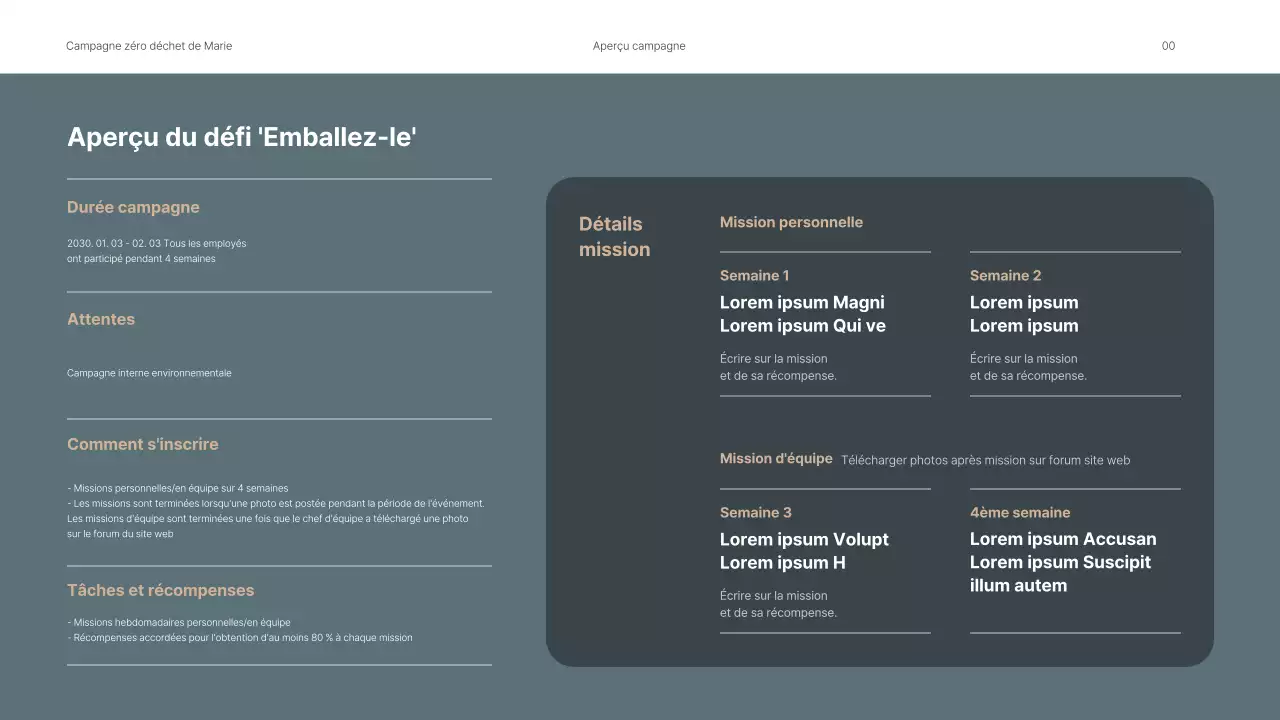Select the 'Semaine 3' heading
This screenshot has height=720, width=1280.
[x=755, y=513]
